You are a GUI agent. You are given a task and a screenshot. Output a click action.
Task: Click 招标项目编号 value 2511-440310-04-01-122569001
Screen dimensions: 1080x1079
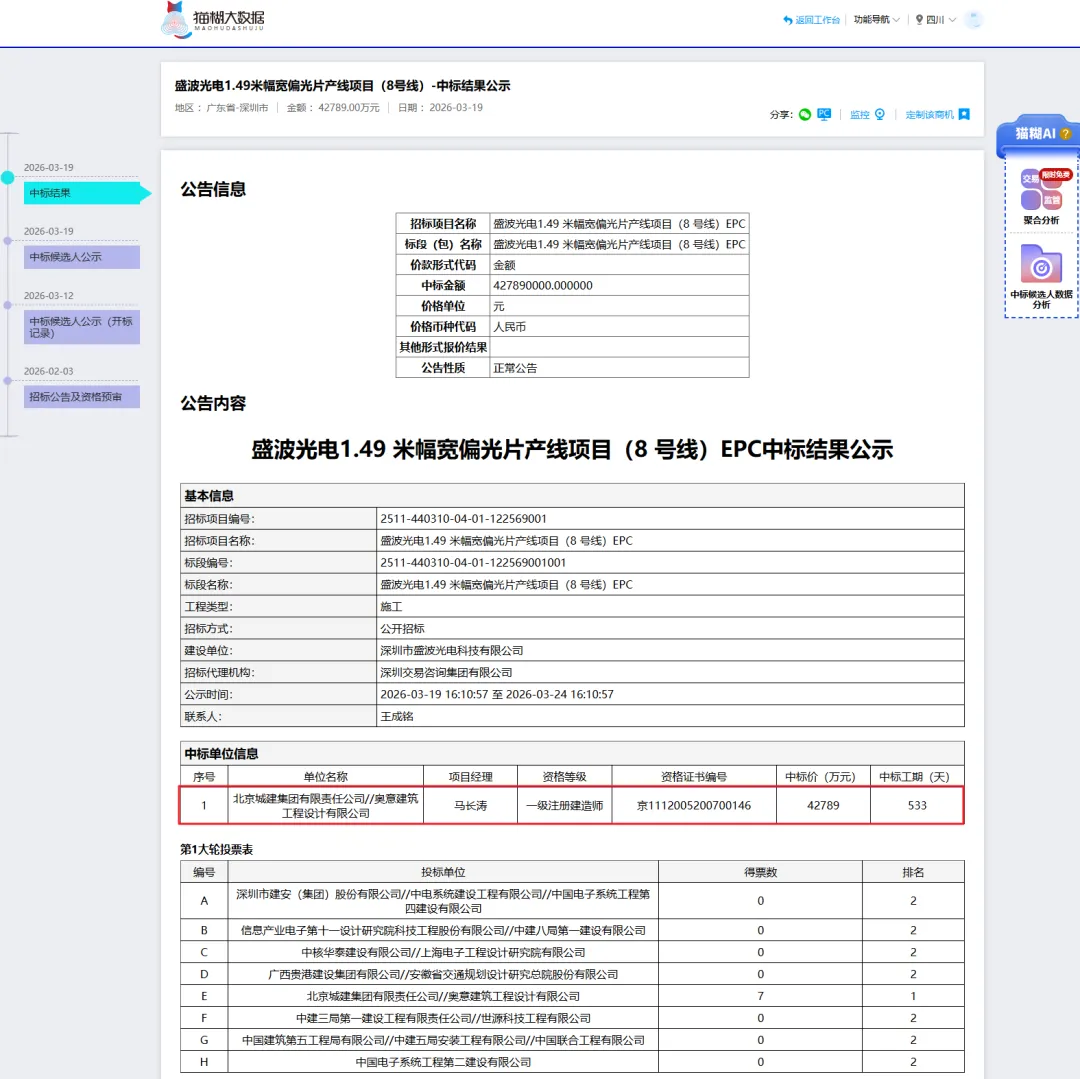coord(464,518)
